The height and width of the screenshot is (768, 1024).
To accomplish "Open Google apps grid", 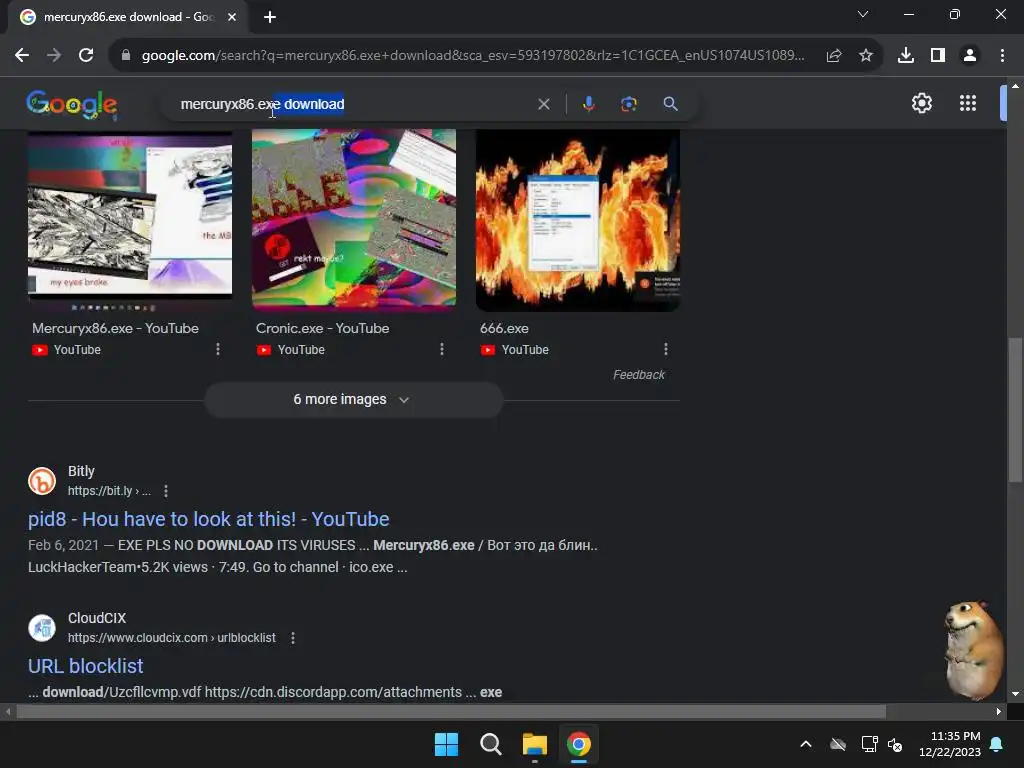I will coord(968,103).
